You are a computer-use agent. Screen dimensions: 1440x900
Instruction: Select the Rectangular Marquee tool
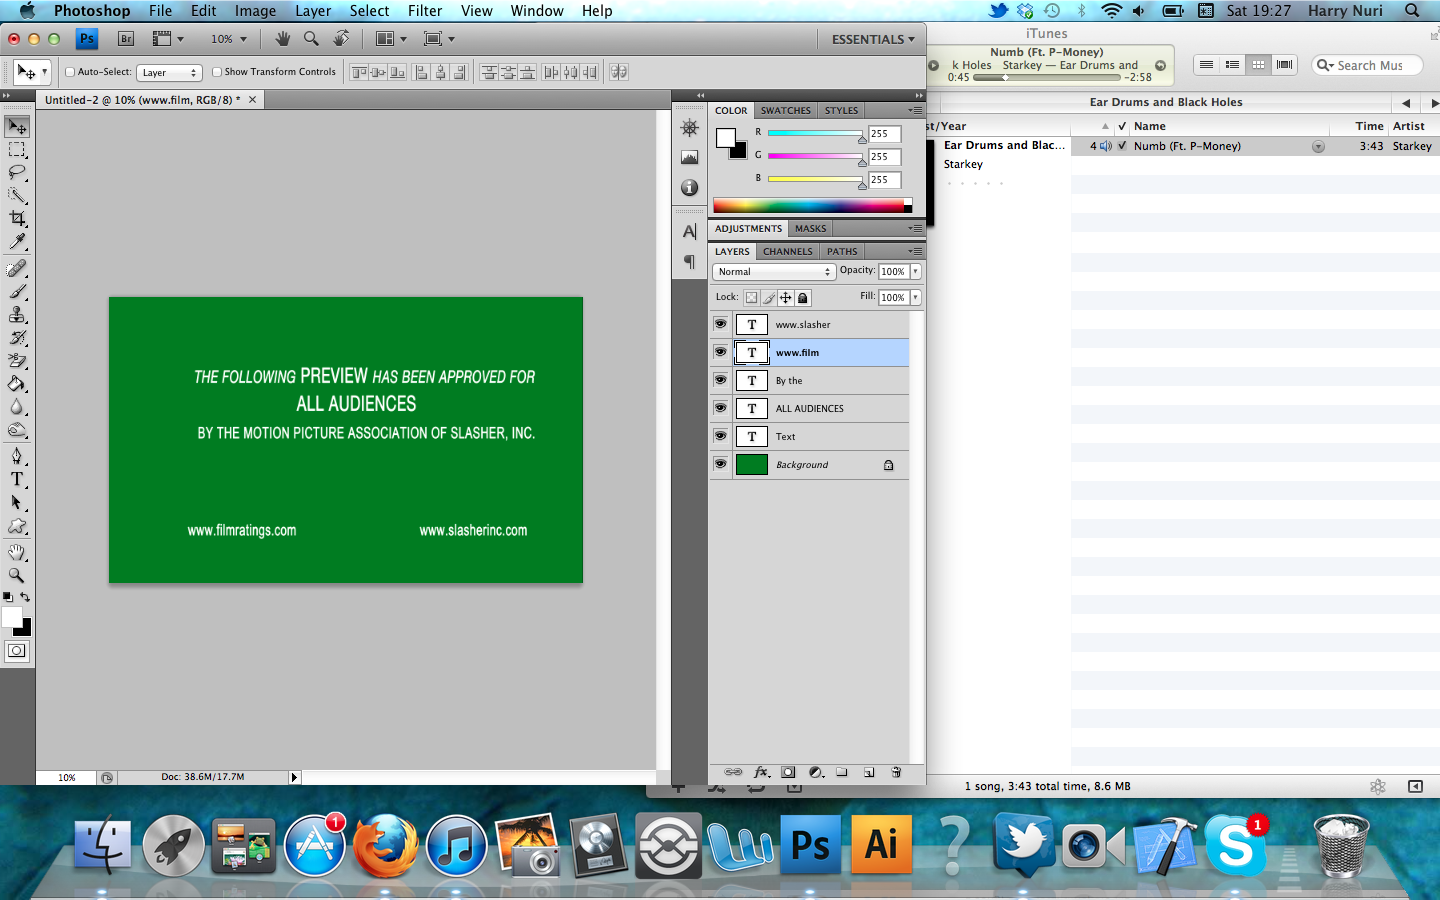pos(17,150)
